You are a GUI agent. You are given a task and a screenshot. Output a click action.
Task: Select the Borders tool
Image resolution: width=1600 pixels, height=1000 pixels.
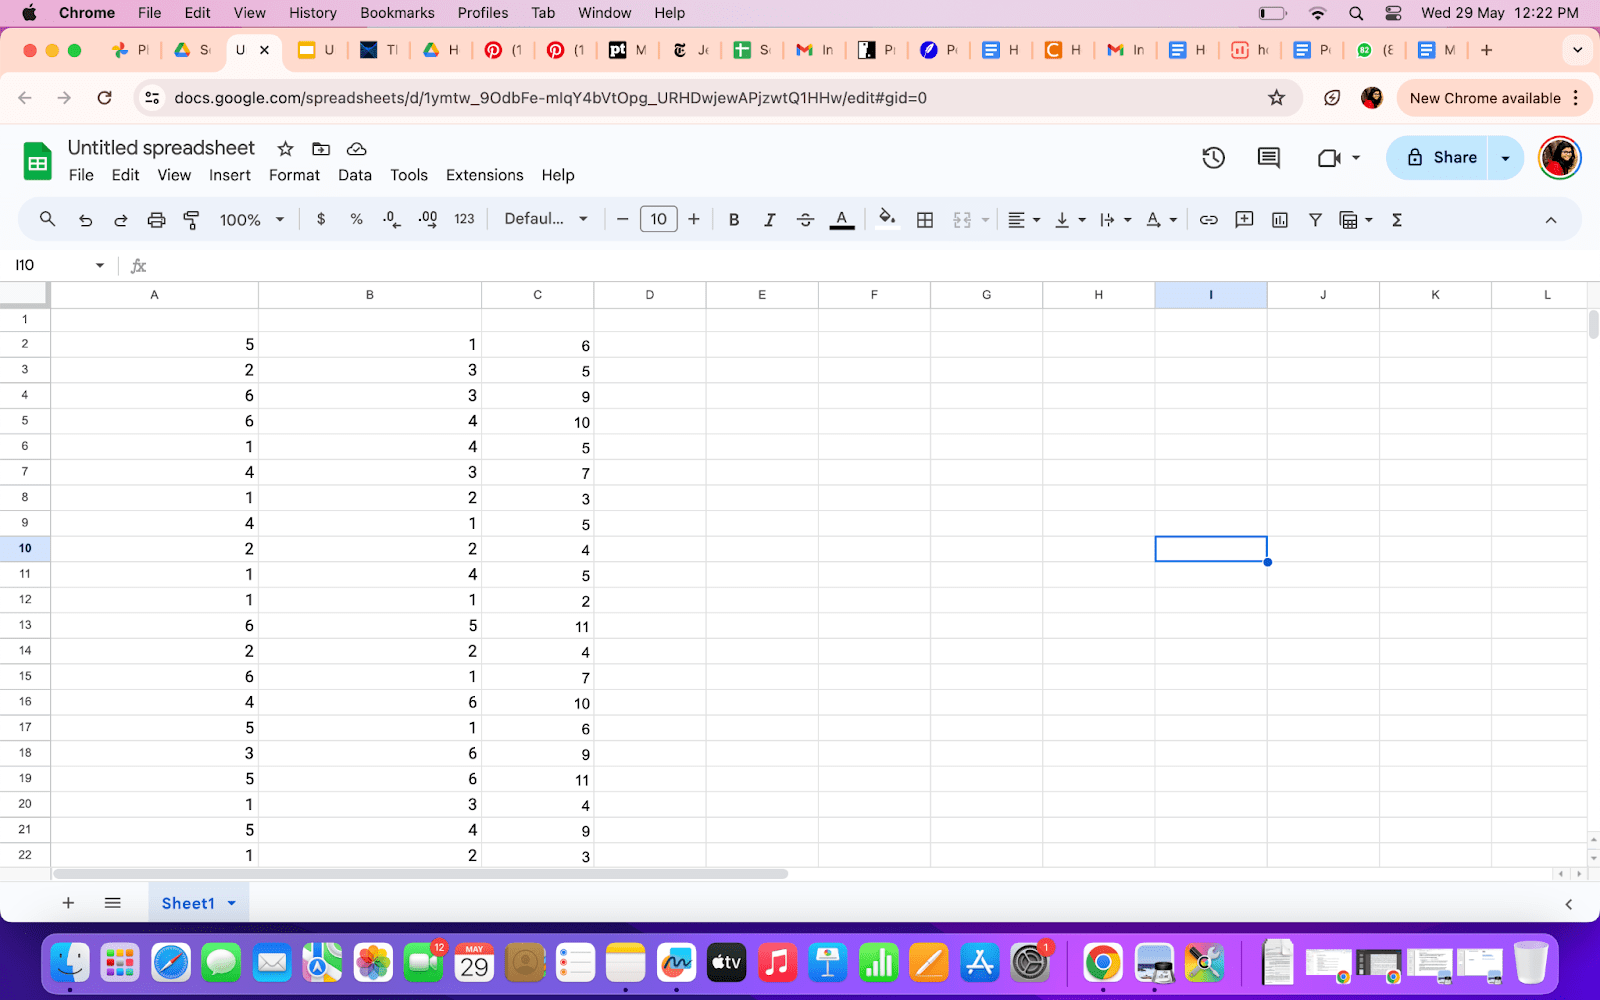coord(924,219)
